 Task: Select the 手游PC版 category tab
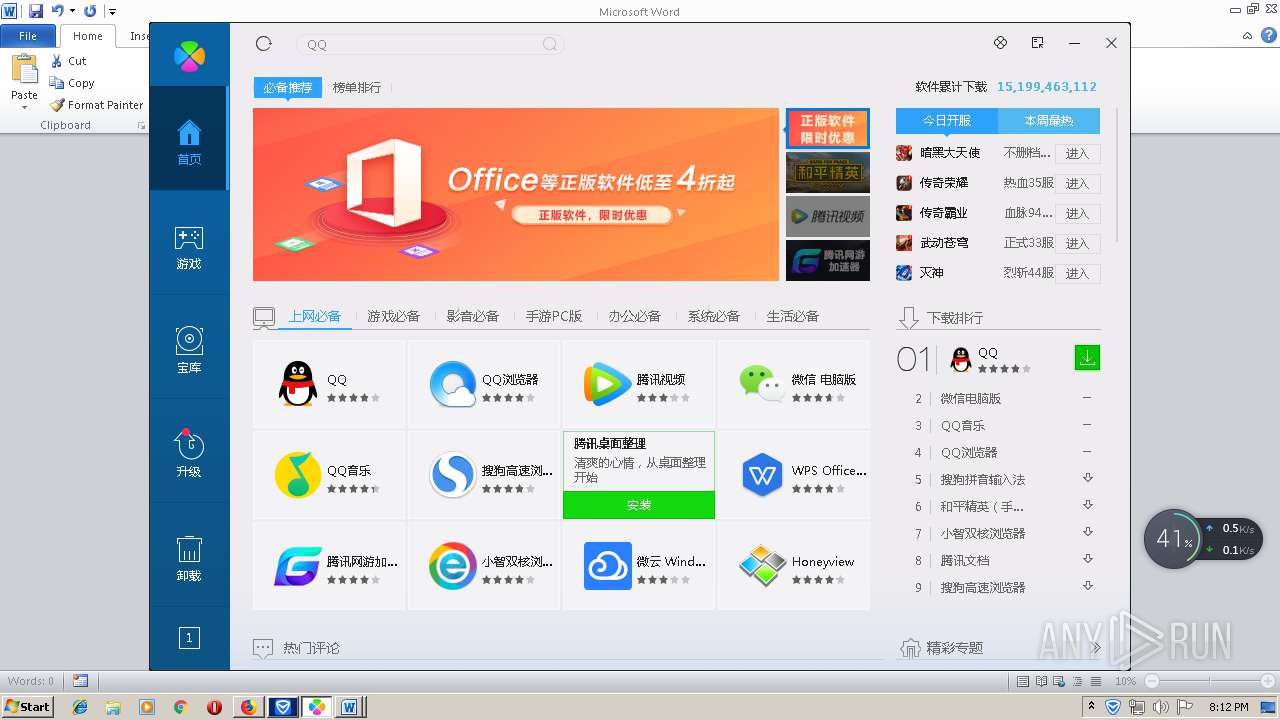pos(554,316)
